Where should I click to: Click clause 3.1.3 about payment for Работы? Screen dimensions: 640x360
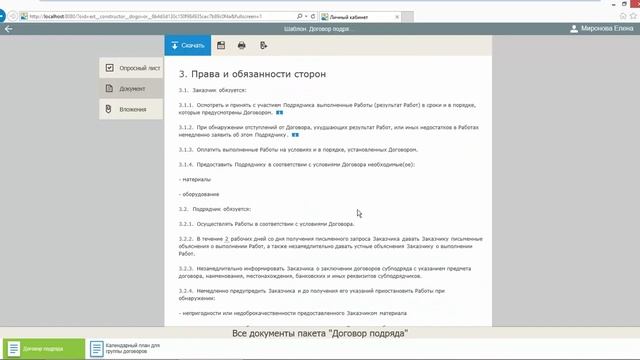(298, 150)
